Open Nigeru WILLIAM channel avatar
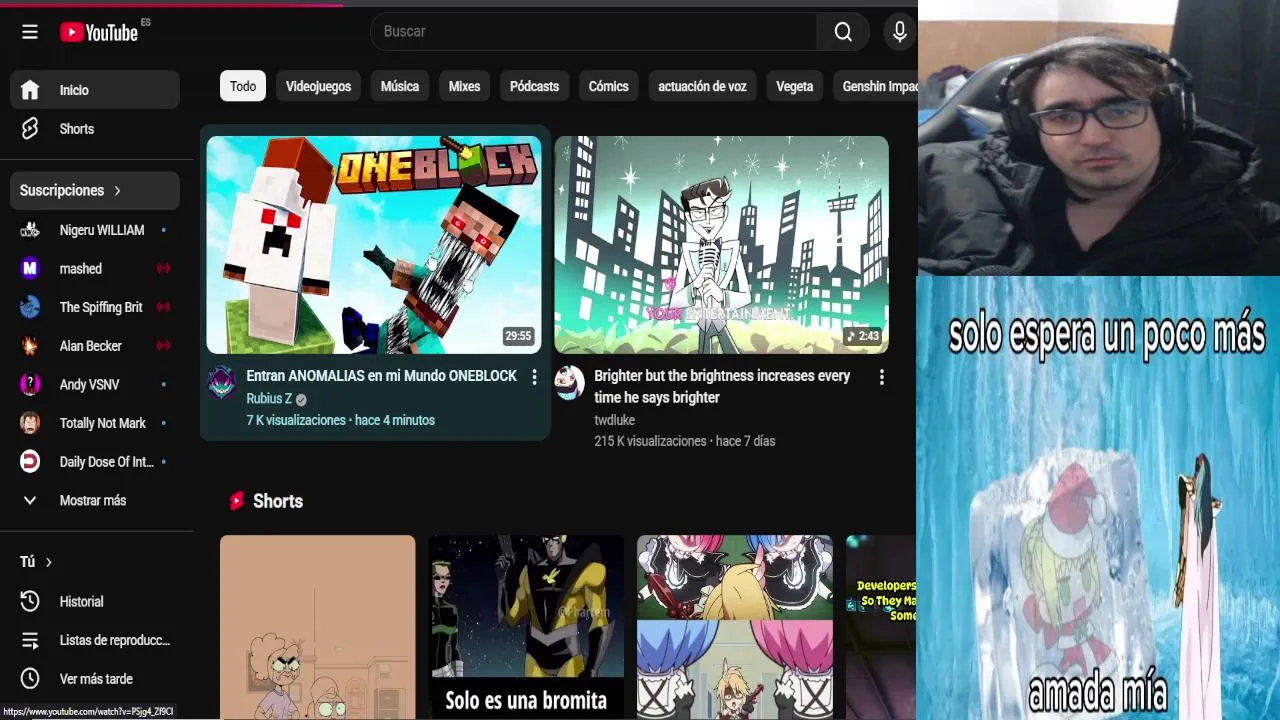 (30, 230)
